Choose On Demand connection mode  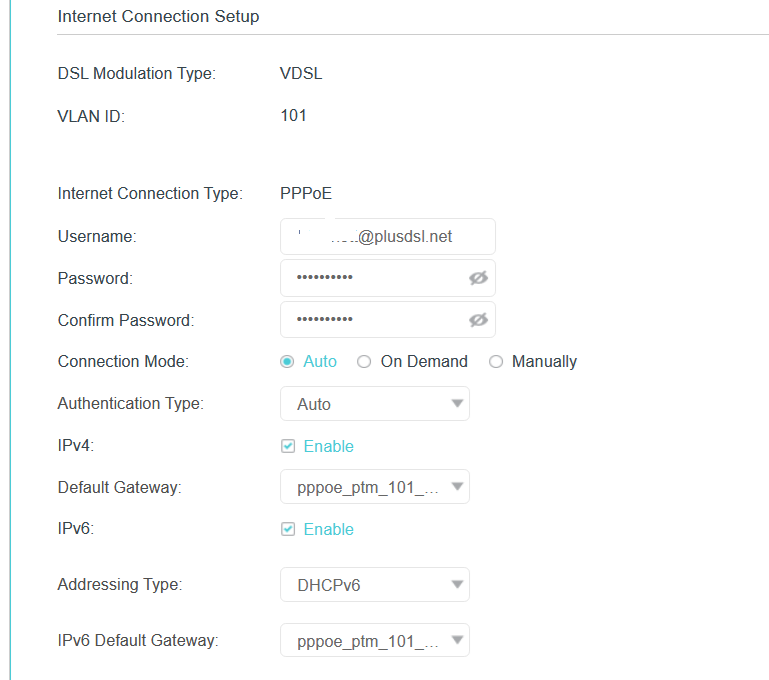(x=364, y=362)
